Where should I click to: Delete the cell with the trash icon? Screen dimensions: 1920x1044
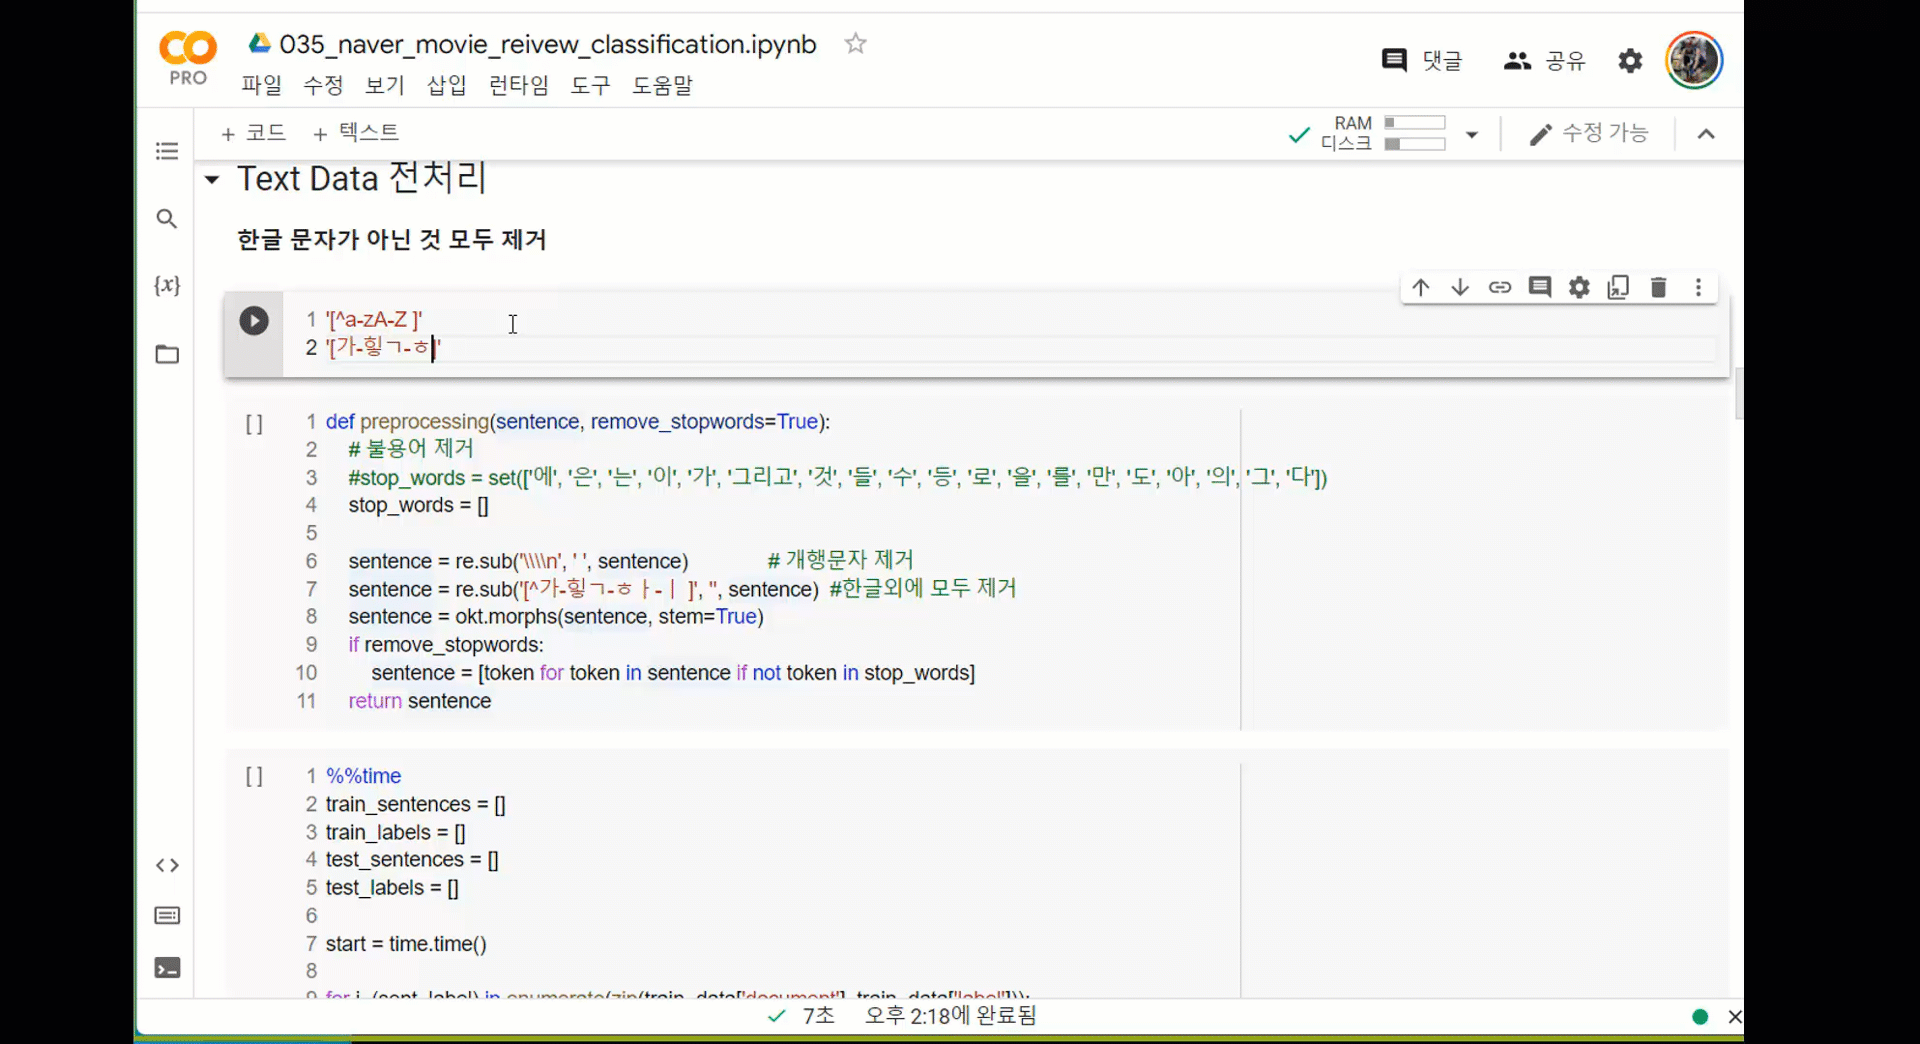coord(1658,288)
